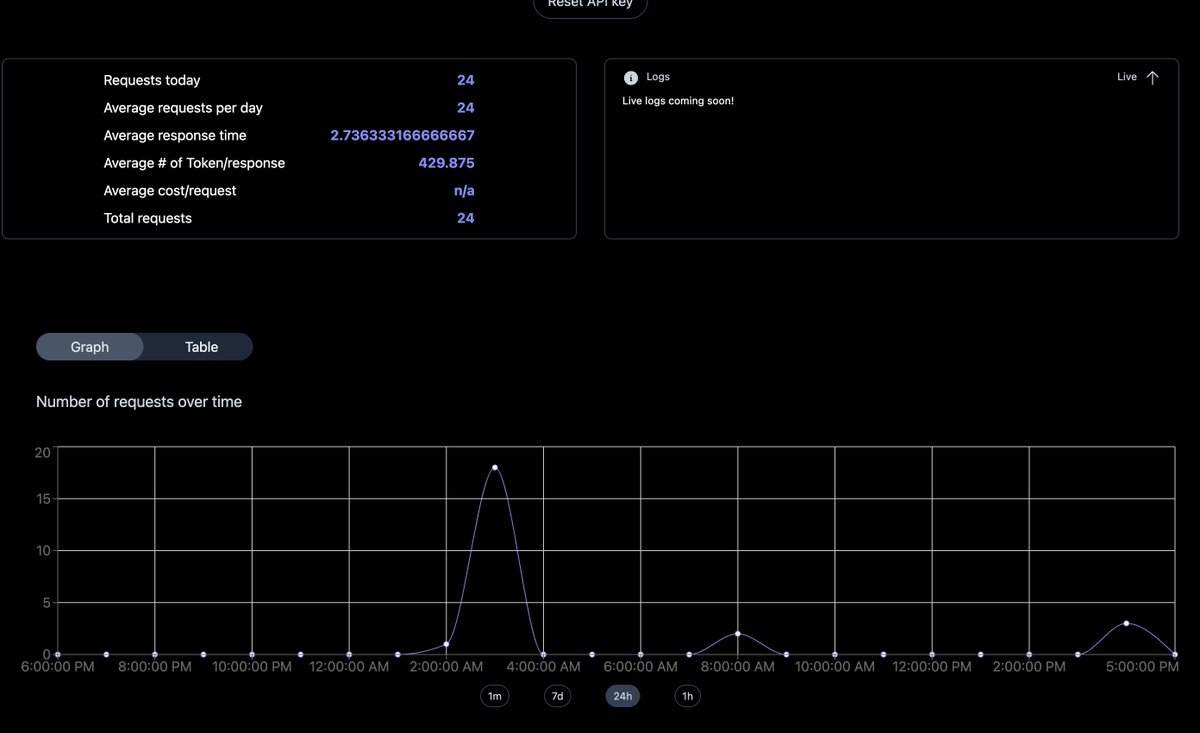
Task: Click the 2.736333166666667 response time value
Action: [x=403, y=135]
